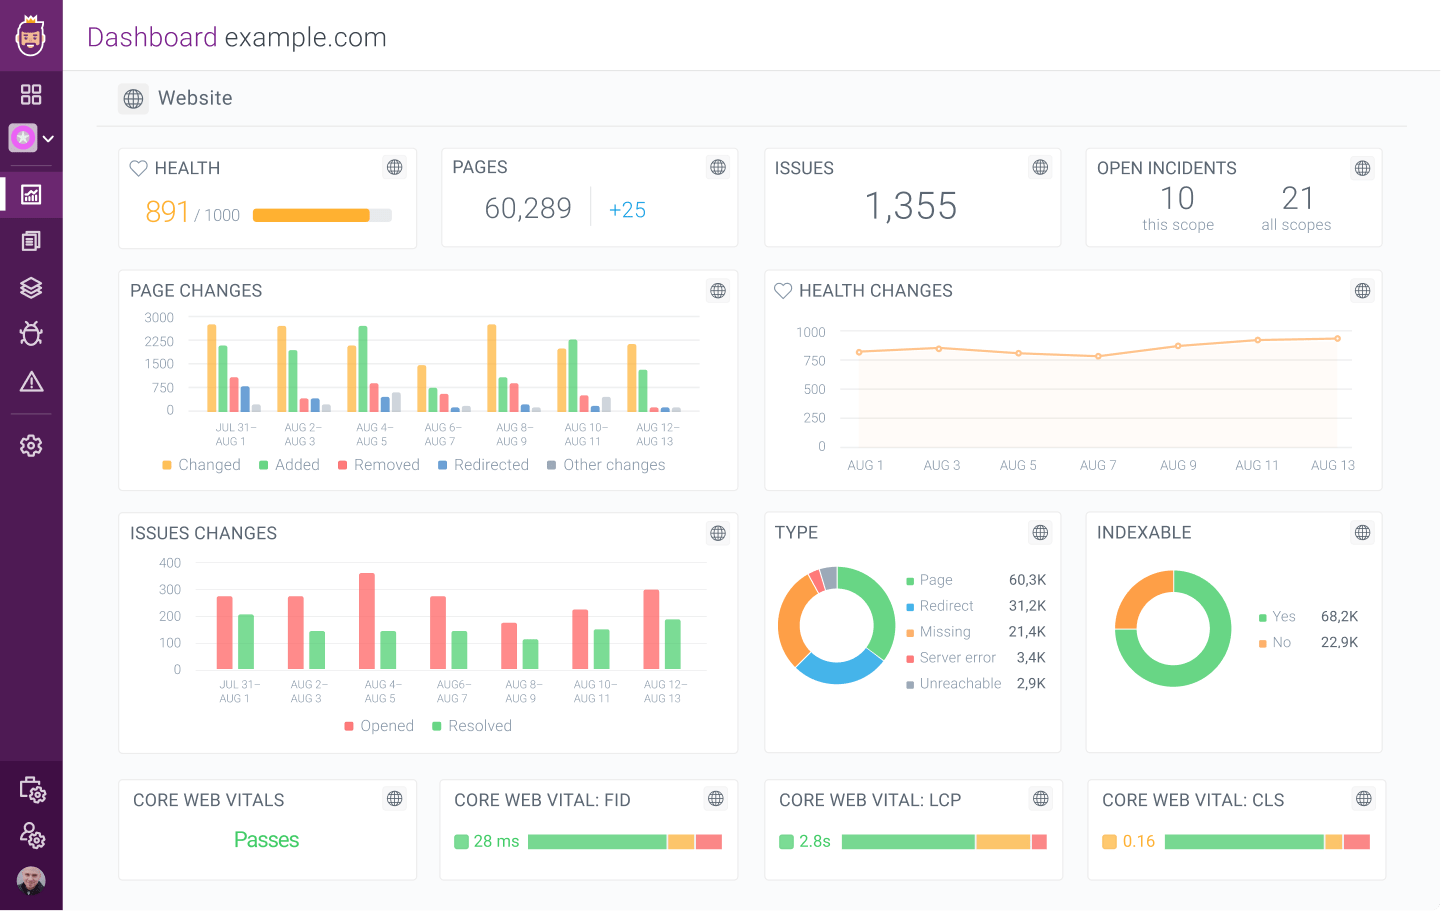
Task: Click the crown avatar logo at top left
Action: pos(31,35)
